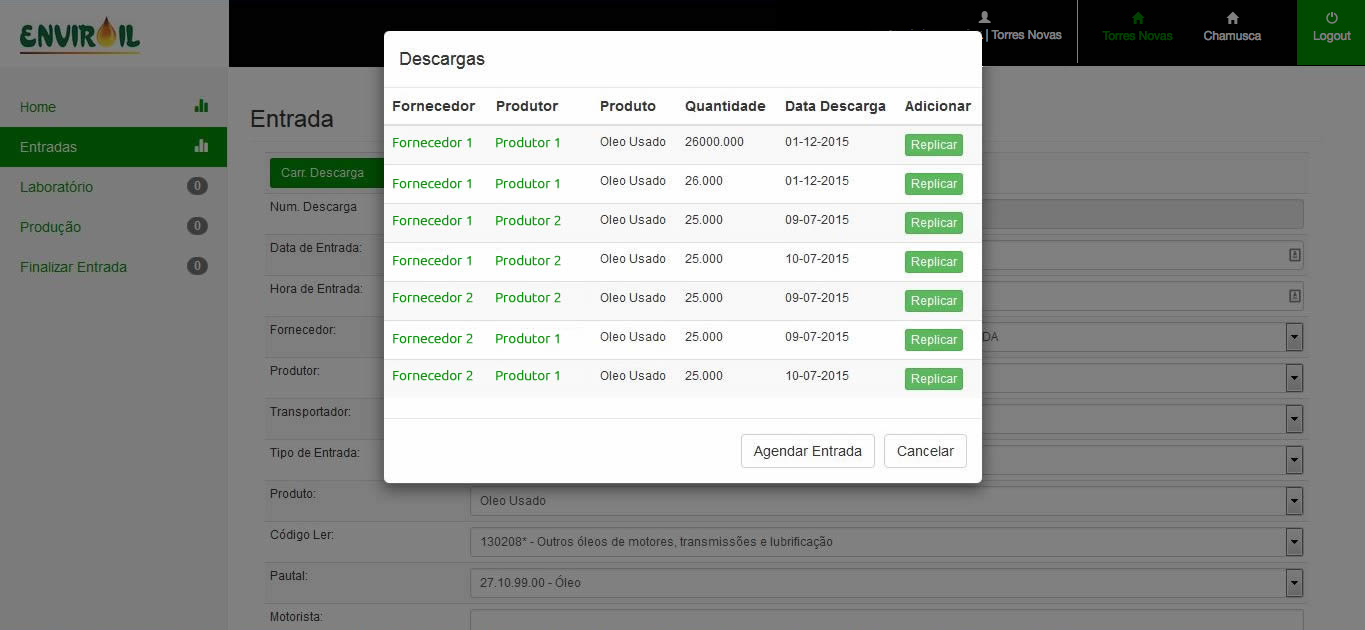Click the chart icon next to Home
The image size is (1365, 630).
click(201, 106)
